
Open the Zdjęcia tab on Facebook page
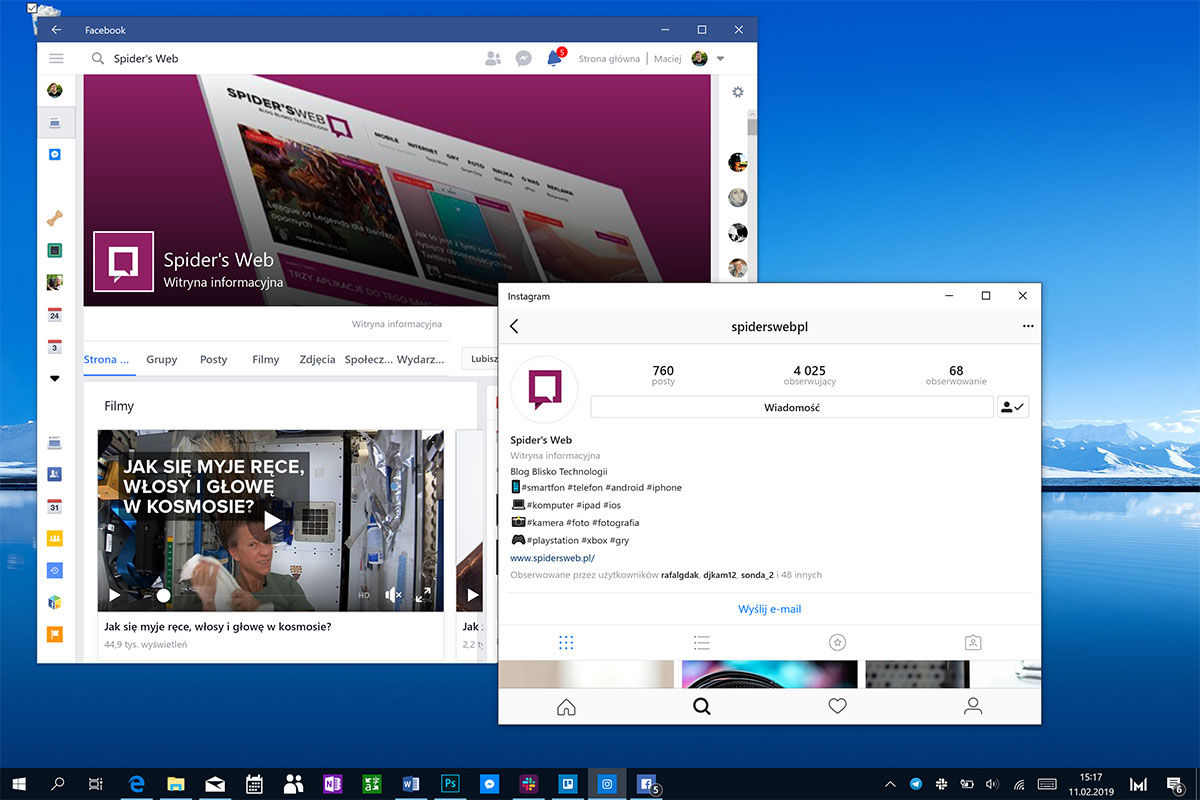tap(317, 359)
